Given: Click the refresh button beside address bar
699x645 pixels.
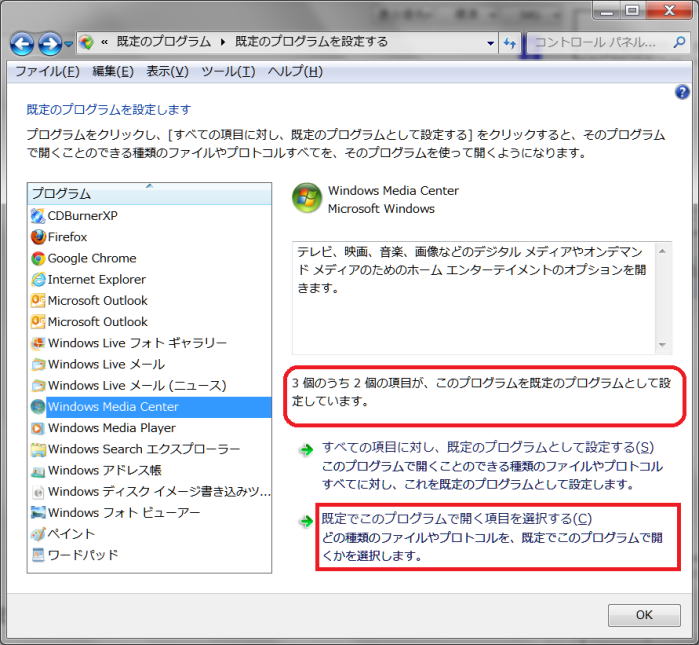Looking at the screenshot, I should [510, 43].
